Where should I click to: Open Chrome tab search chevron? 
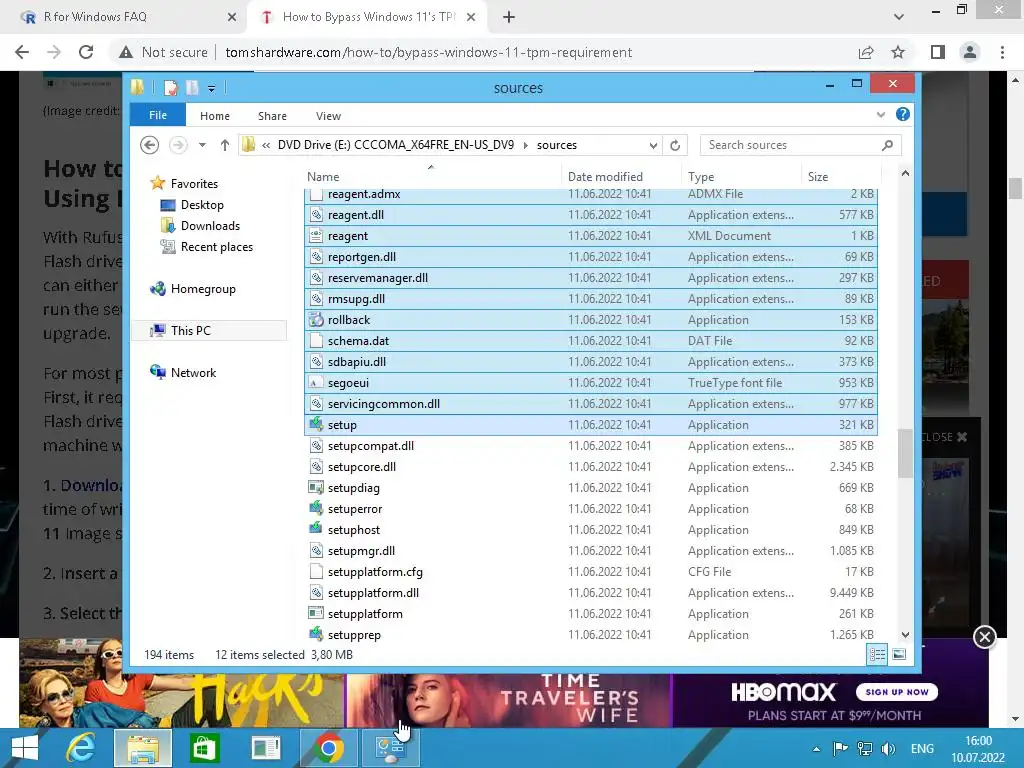899,17
